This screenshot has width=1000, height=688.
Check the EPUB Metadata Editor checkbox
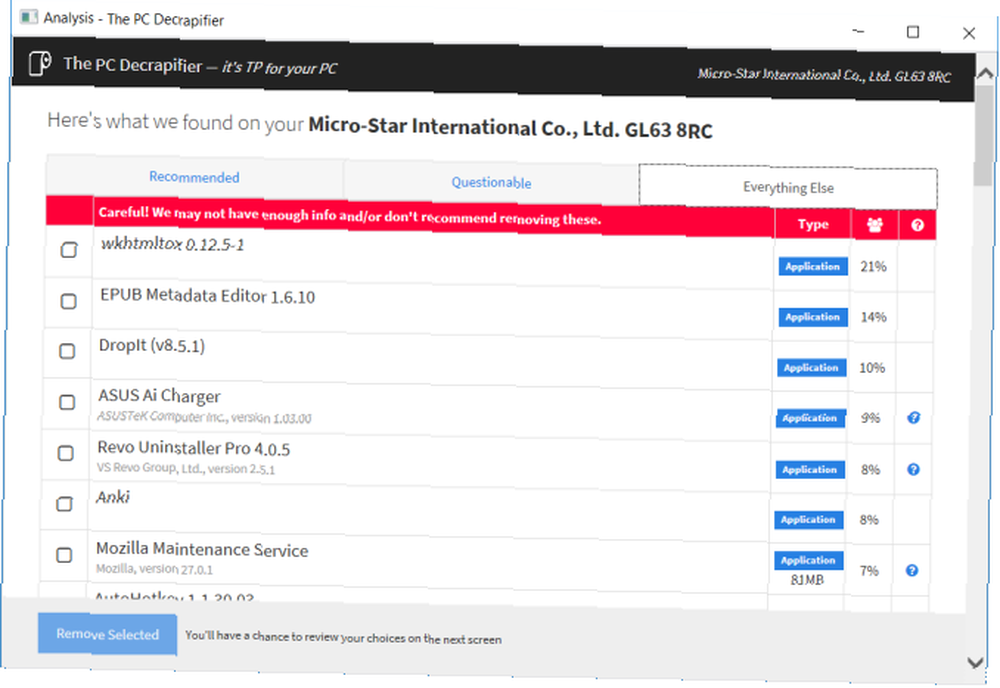coord(68,301)
